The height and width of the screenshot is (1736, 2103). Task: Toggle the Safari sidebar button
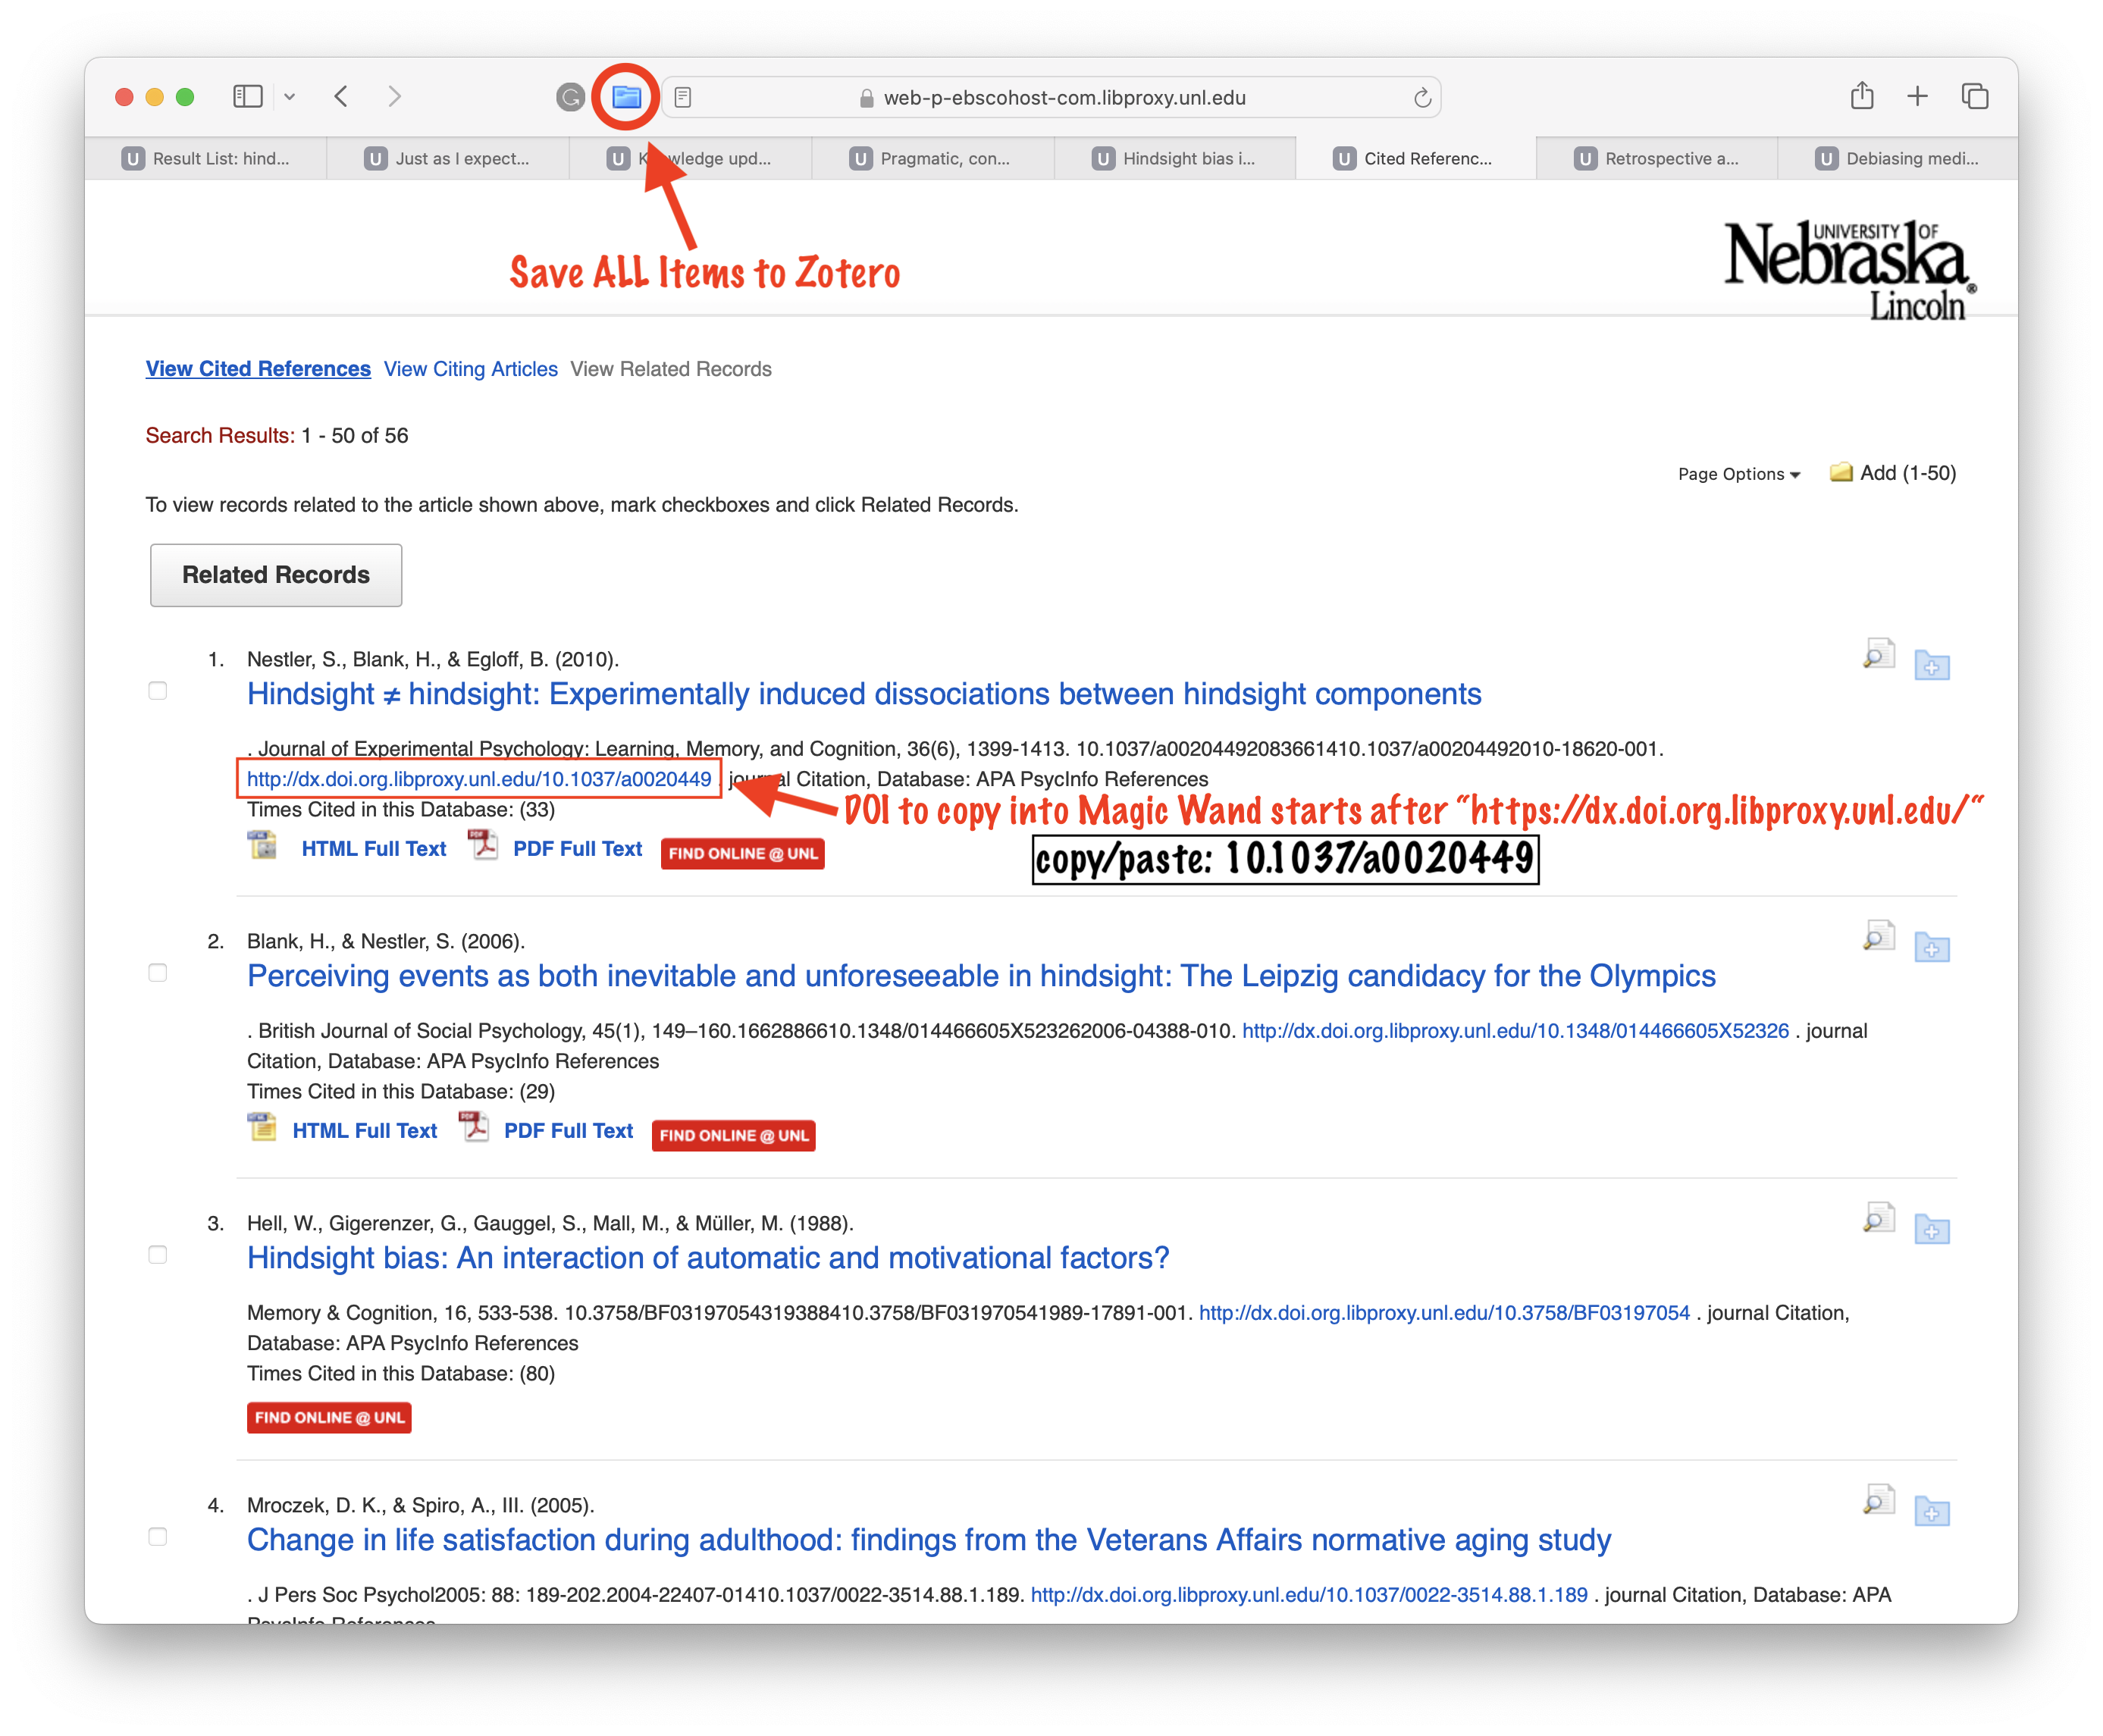coord(247,97)
